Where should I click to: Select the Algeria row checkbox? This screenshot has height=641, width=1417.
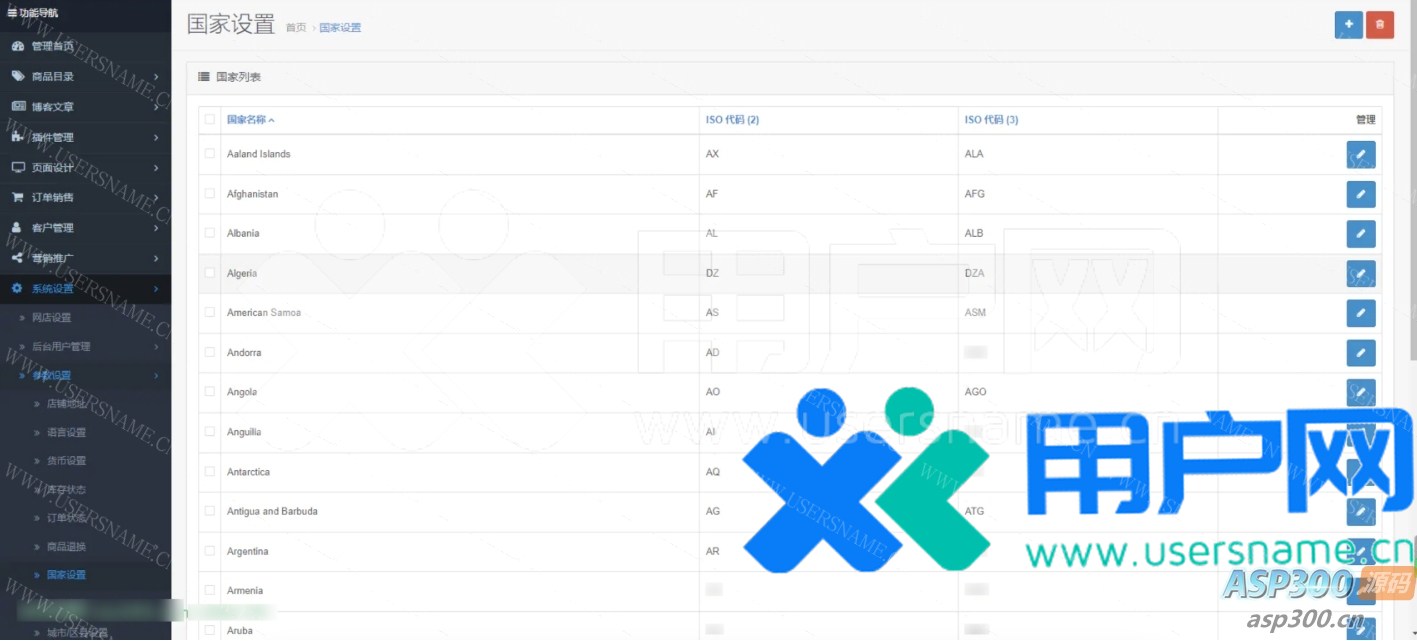tap(209, 273)
